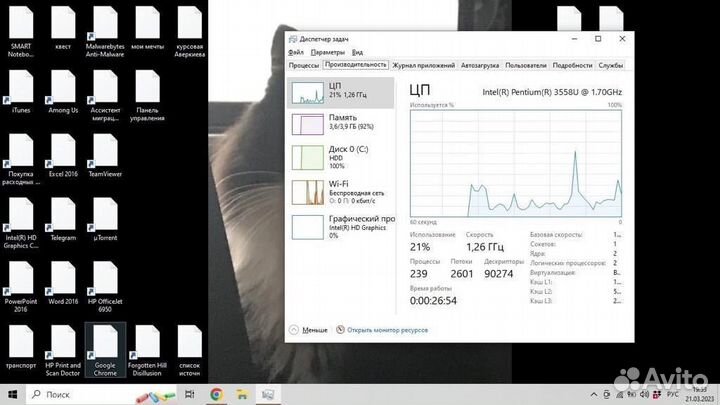Select the мои мечты desktop file

(147, 28)
